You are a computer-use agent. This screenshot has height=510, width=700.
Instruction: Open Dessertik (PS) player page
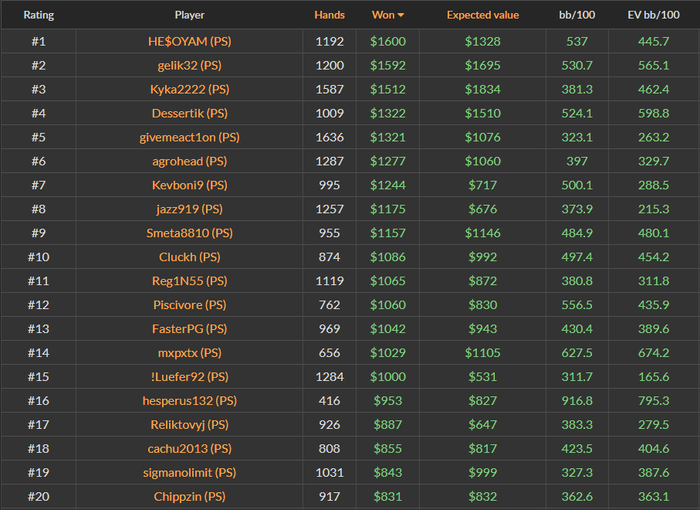[189, 114]
